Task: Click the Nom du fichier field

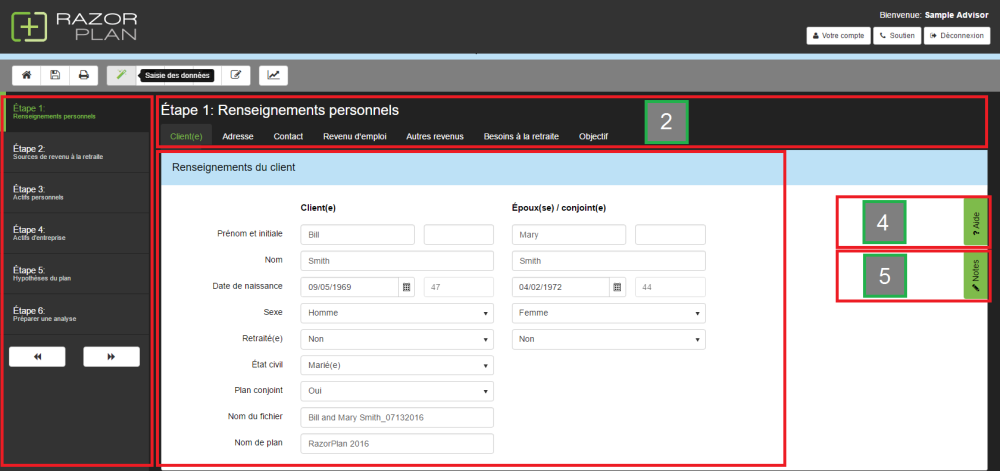Action: pyautogui.click(x=397, y=417)
